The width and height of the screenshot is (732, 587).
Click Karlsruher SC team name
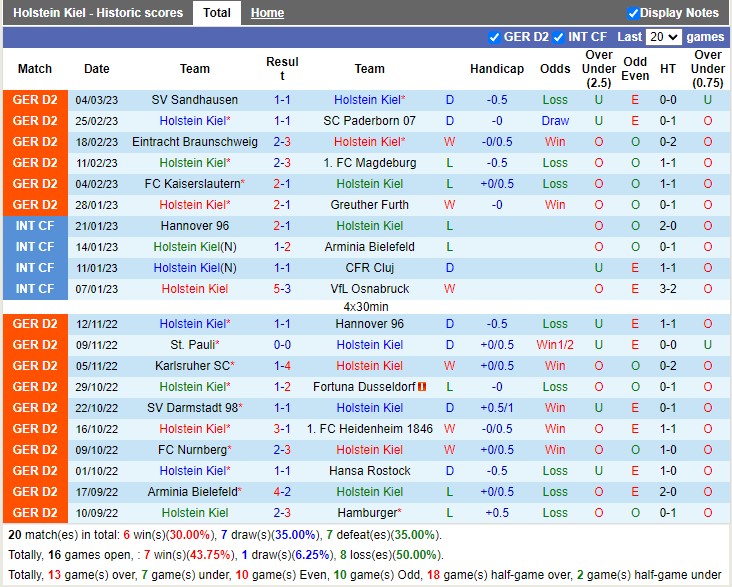(x=195, y=366)
